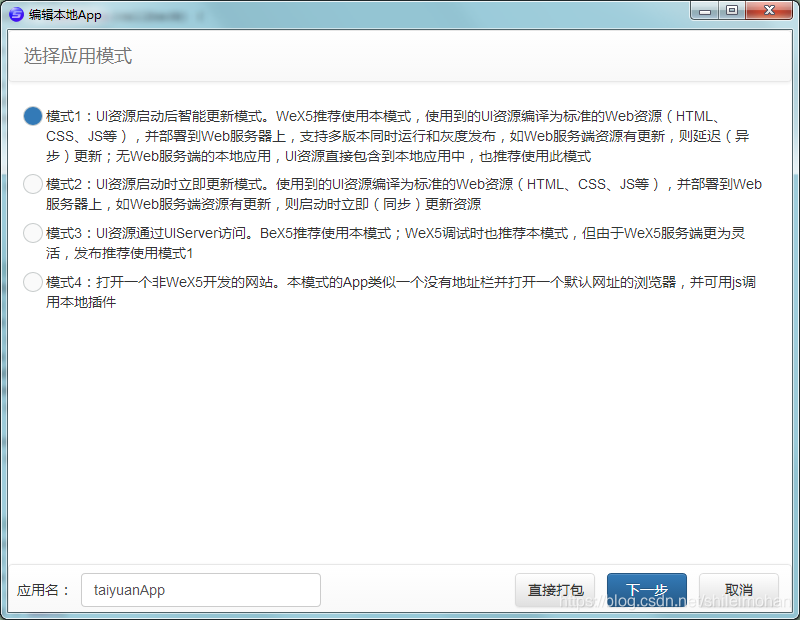Click the 直接打包 button
The height and width of the screenshot is (620, 800).
555,590
